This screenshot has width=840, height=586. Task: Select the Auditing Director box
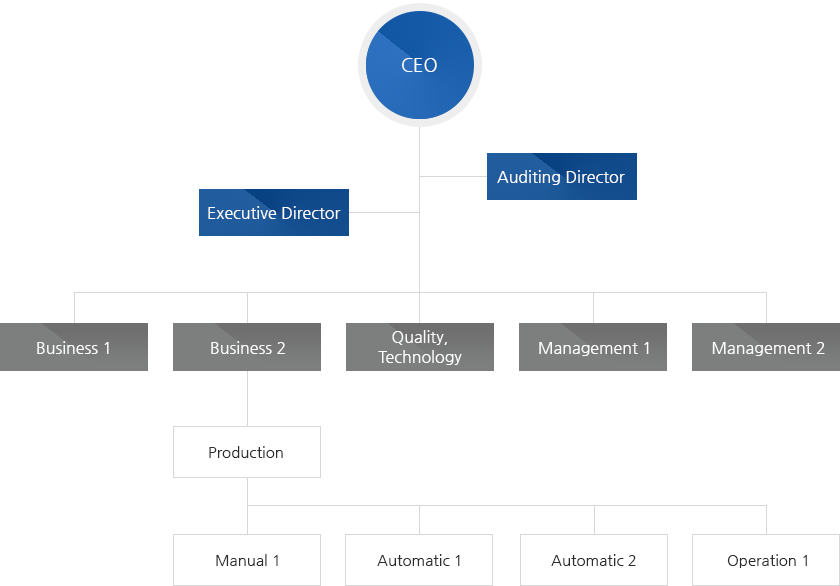pos(561,177)
